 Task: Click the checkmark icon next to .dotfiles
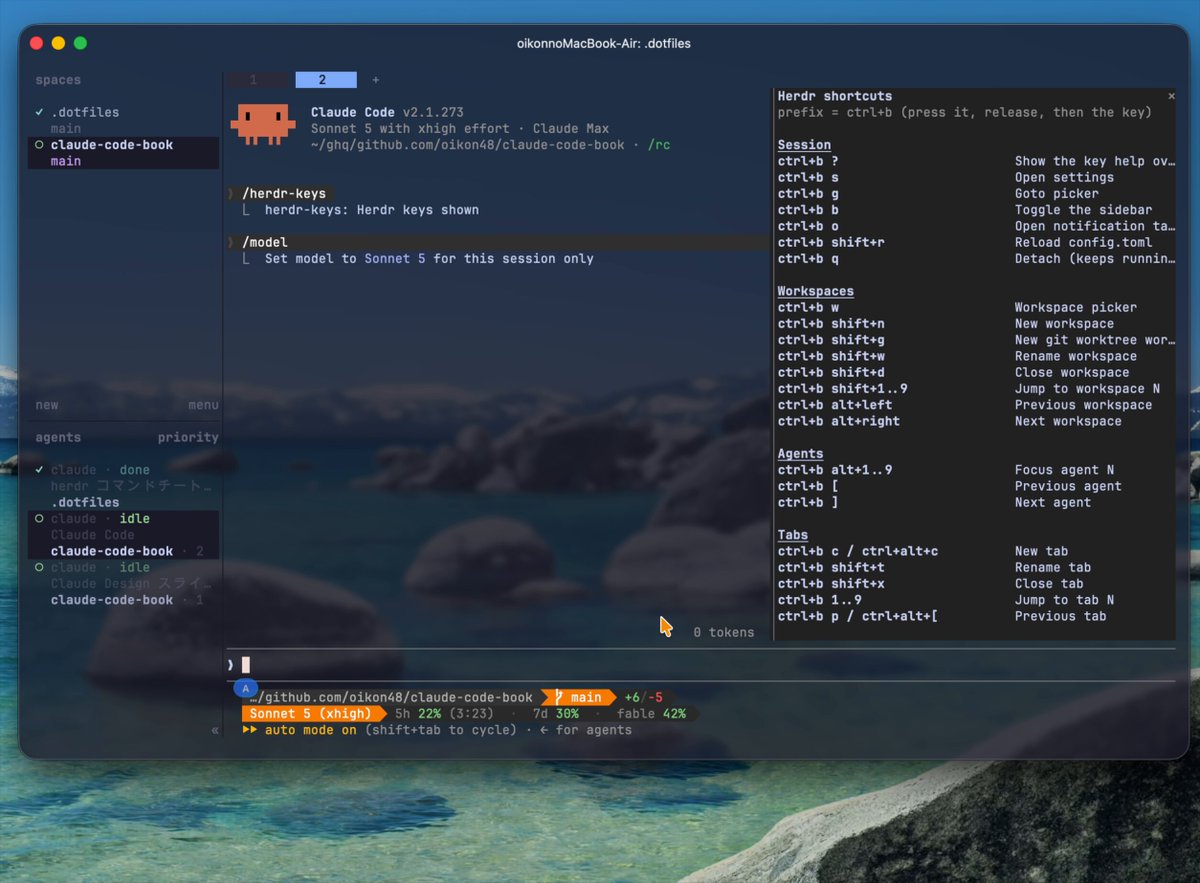(39, 112)
